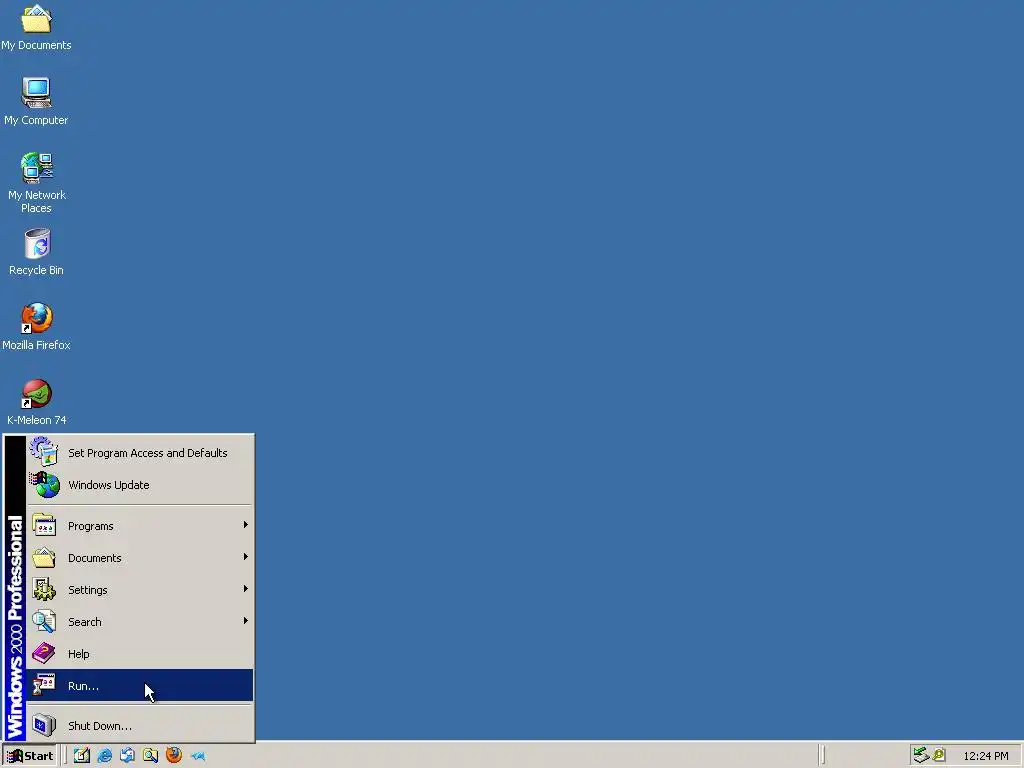
Task: Open the My Documents desktop icon
Action: click(x=37, y=27)
